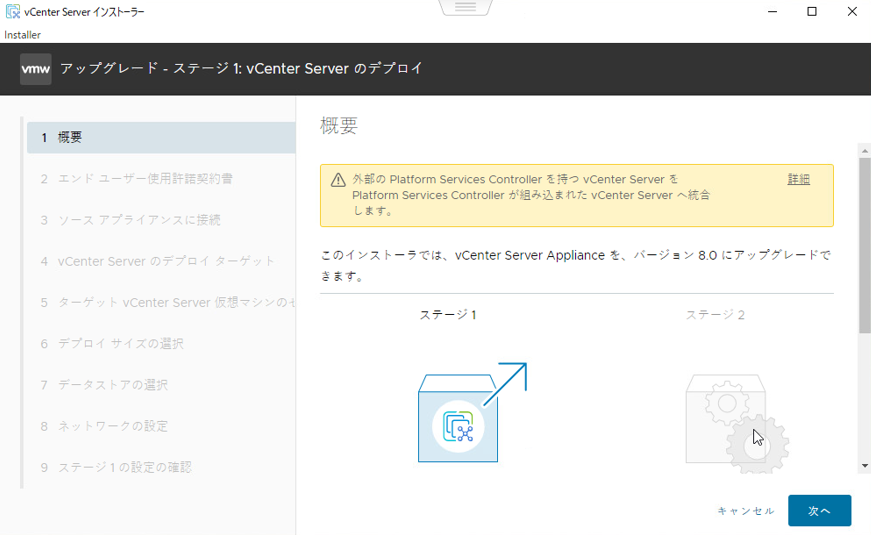Open the 詳細 link in warning banner
Image resolution: width=871 pixels, height=535 pixels.
point(798,179)
